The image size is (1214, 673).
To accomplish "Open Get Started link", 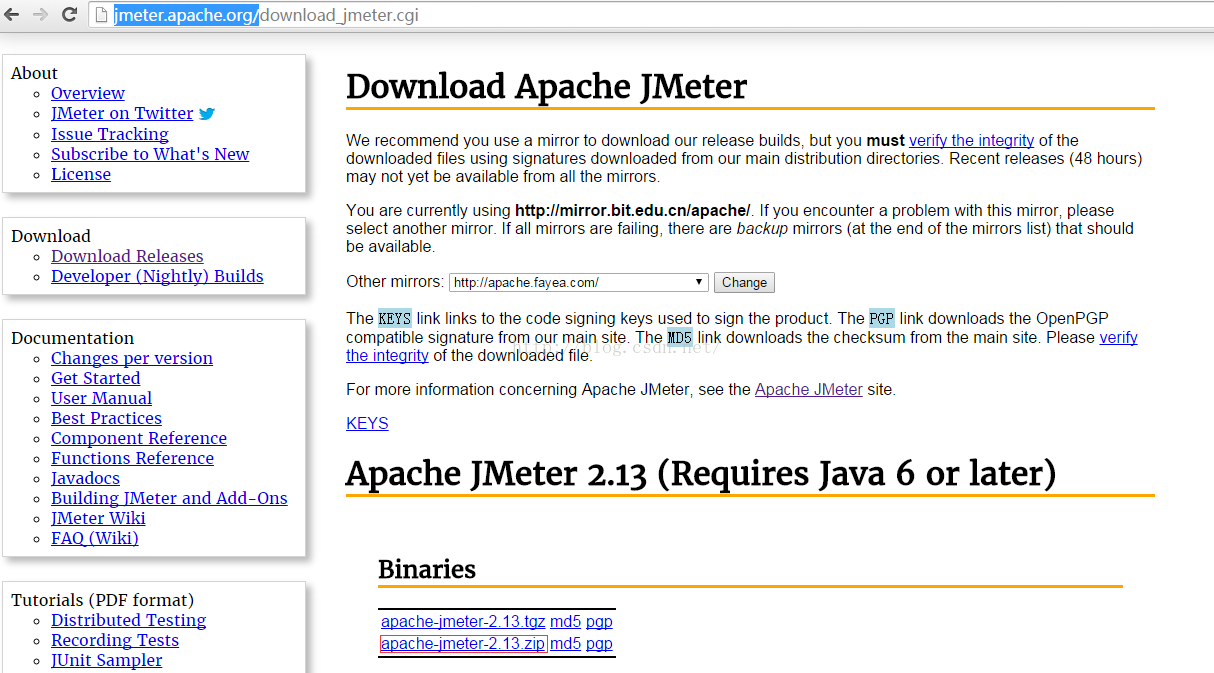I will [x=96, y=378].
